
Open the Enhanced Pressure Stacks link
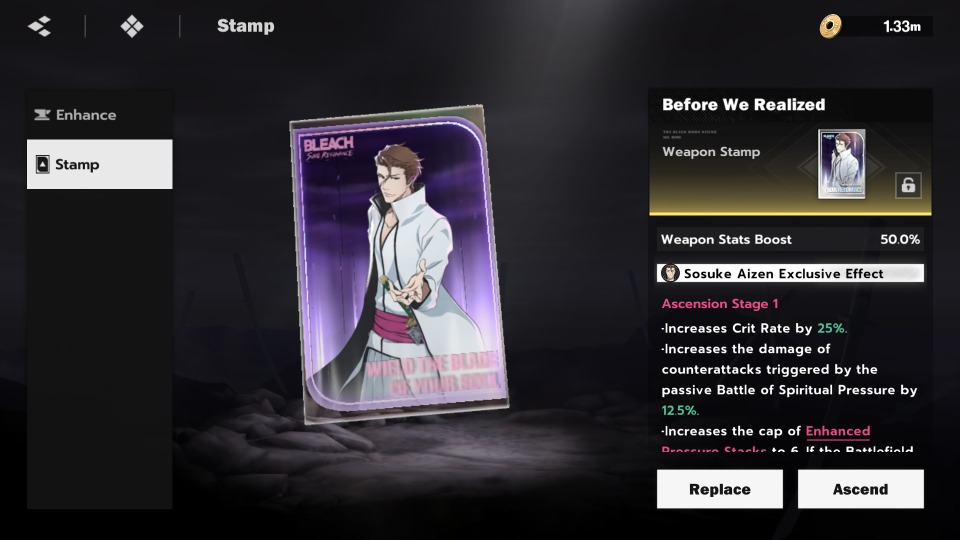click(838, 431)
